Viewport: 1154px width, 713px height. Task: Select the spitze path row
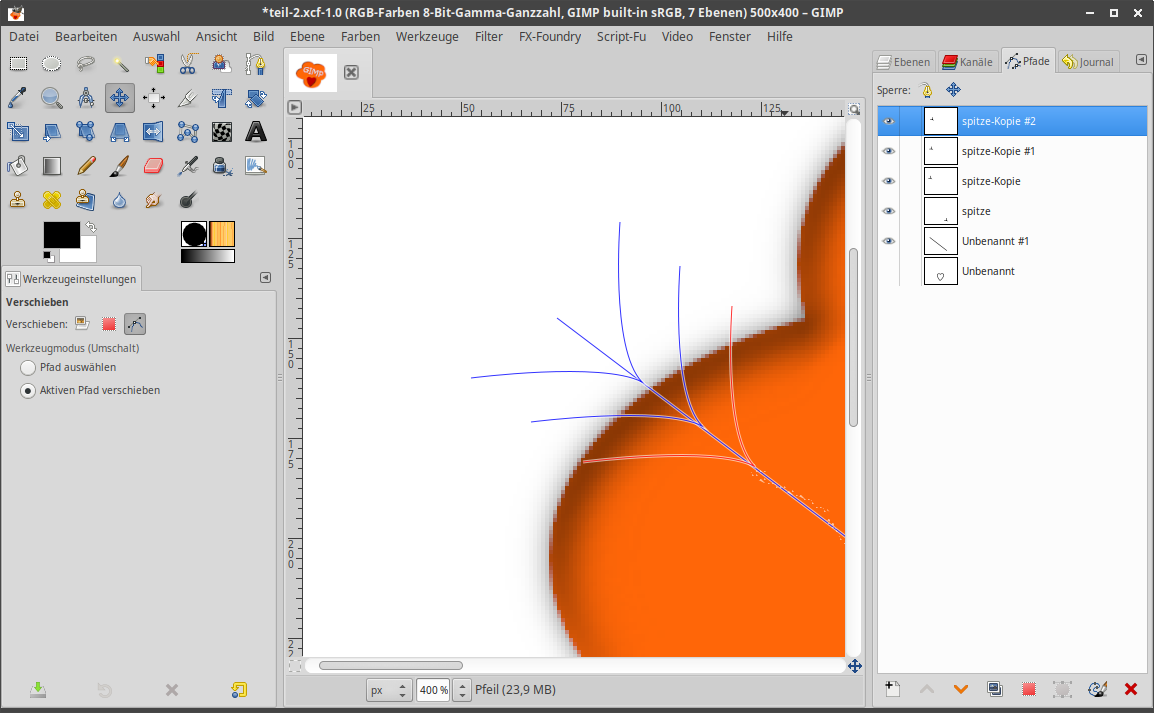[1040, 211]
